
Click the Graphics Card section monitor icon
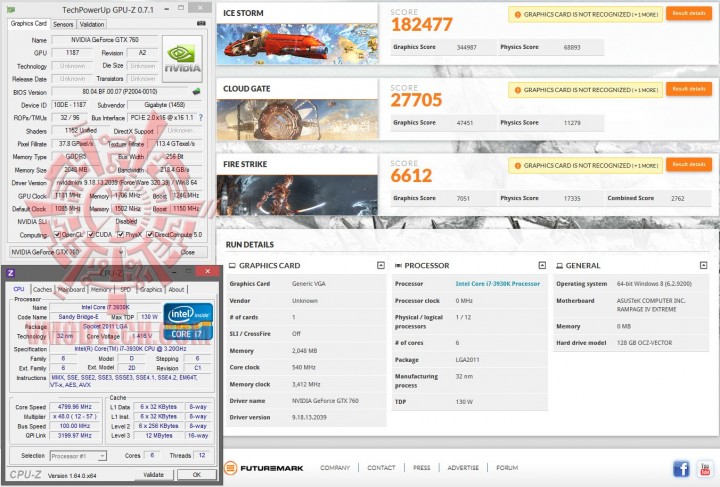click(232, 266)
